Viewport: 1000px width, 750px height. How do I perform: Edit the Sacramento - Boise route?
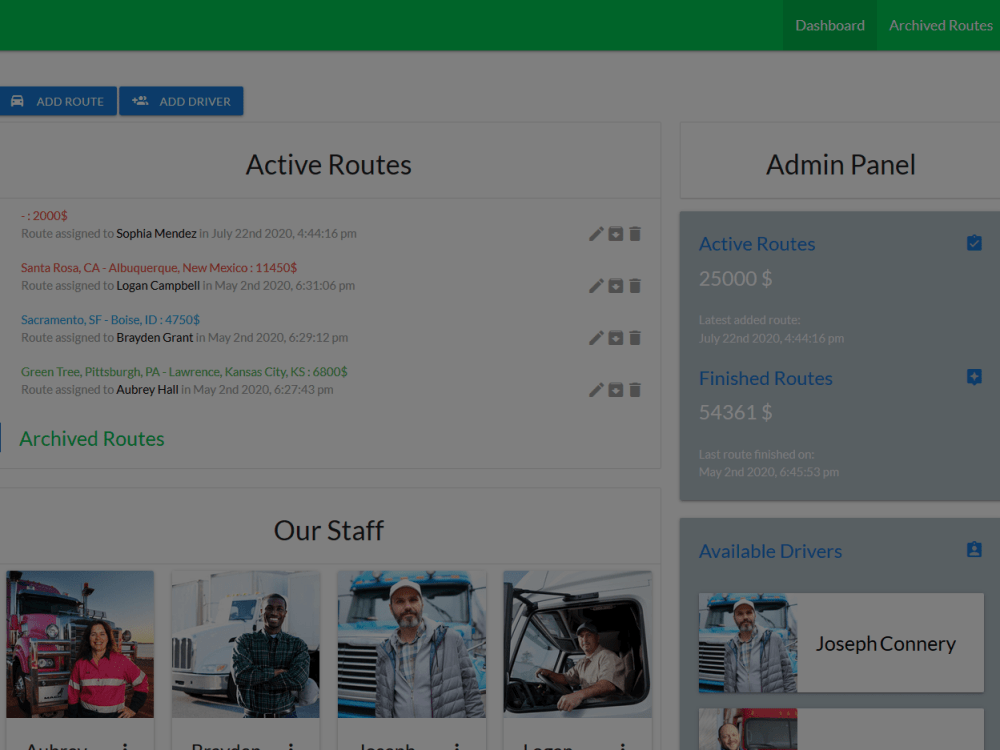coord(596,337)
